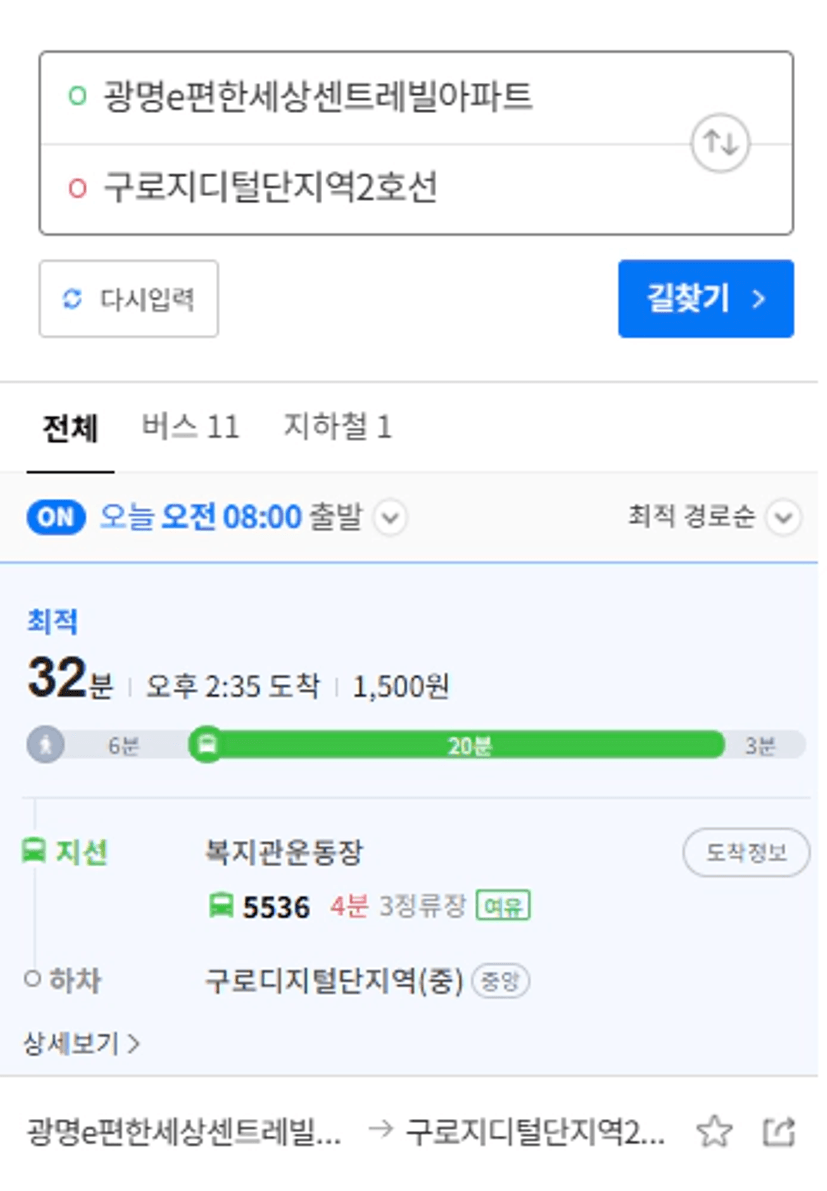Swap origin and destination with arrows icon
This screenshot has height=1191, width=827.
click(720, 143)
